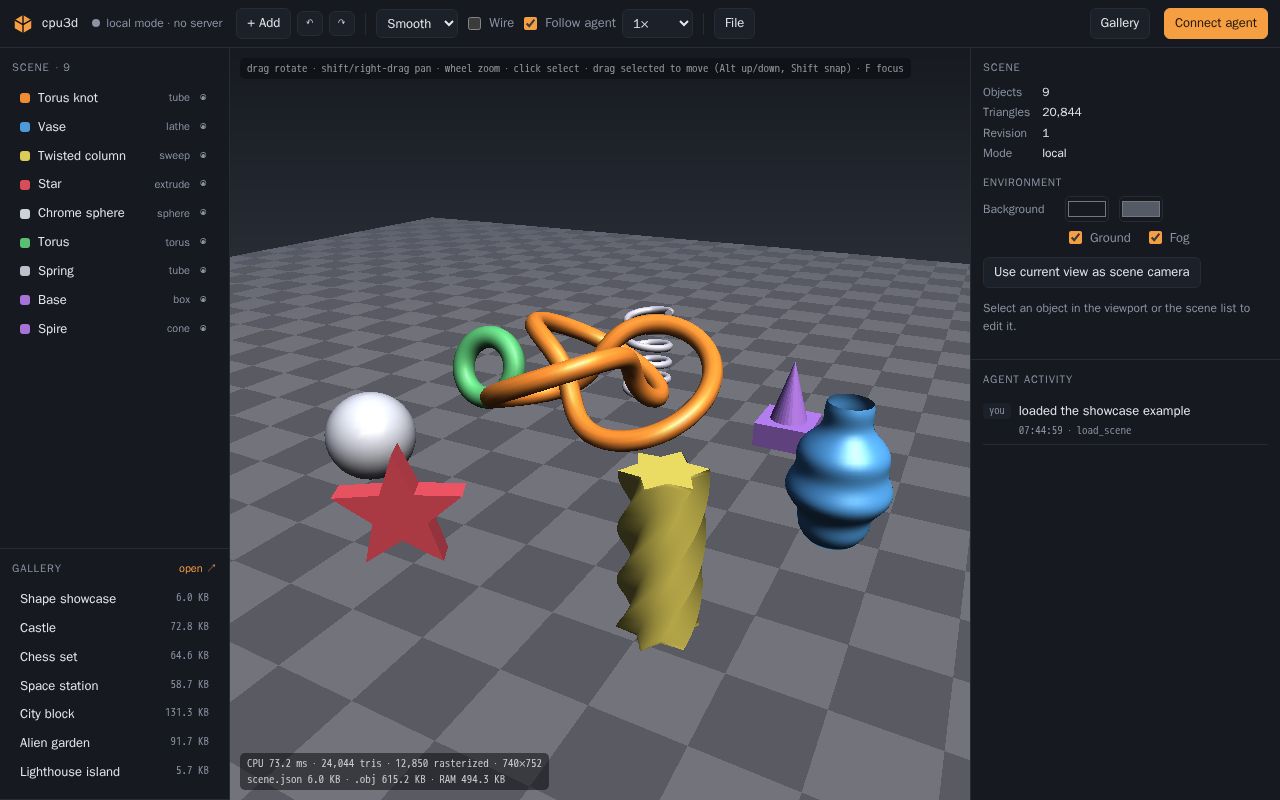Load the Lighthouse island scene
1280x800 pixels.
coord(114,772)
